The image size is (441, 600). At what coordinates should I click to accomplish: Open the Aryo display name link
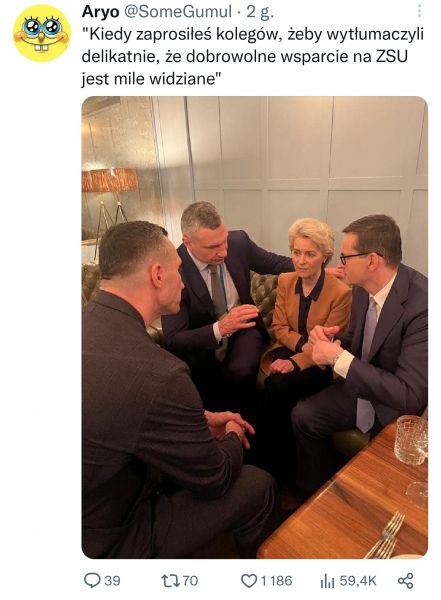tap(100, 12)
